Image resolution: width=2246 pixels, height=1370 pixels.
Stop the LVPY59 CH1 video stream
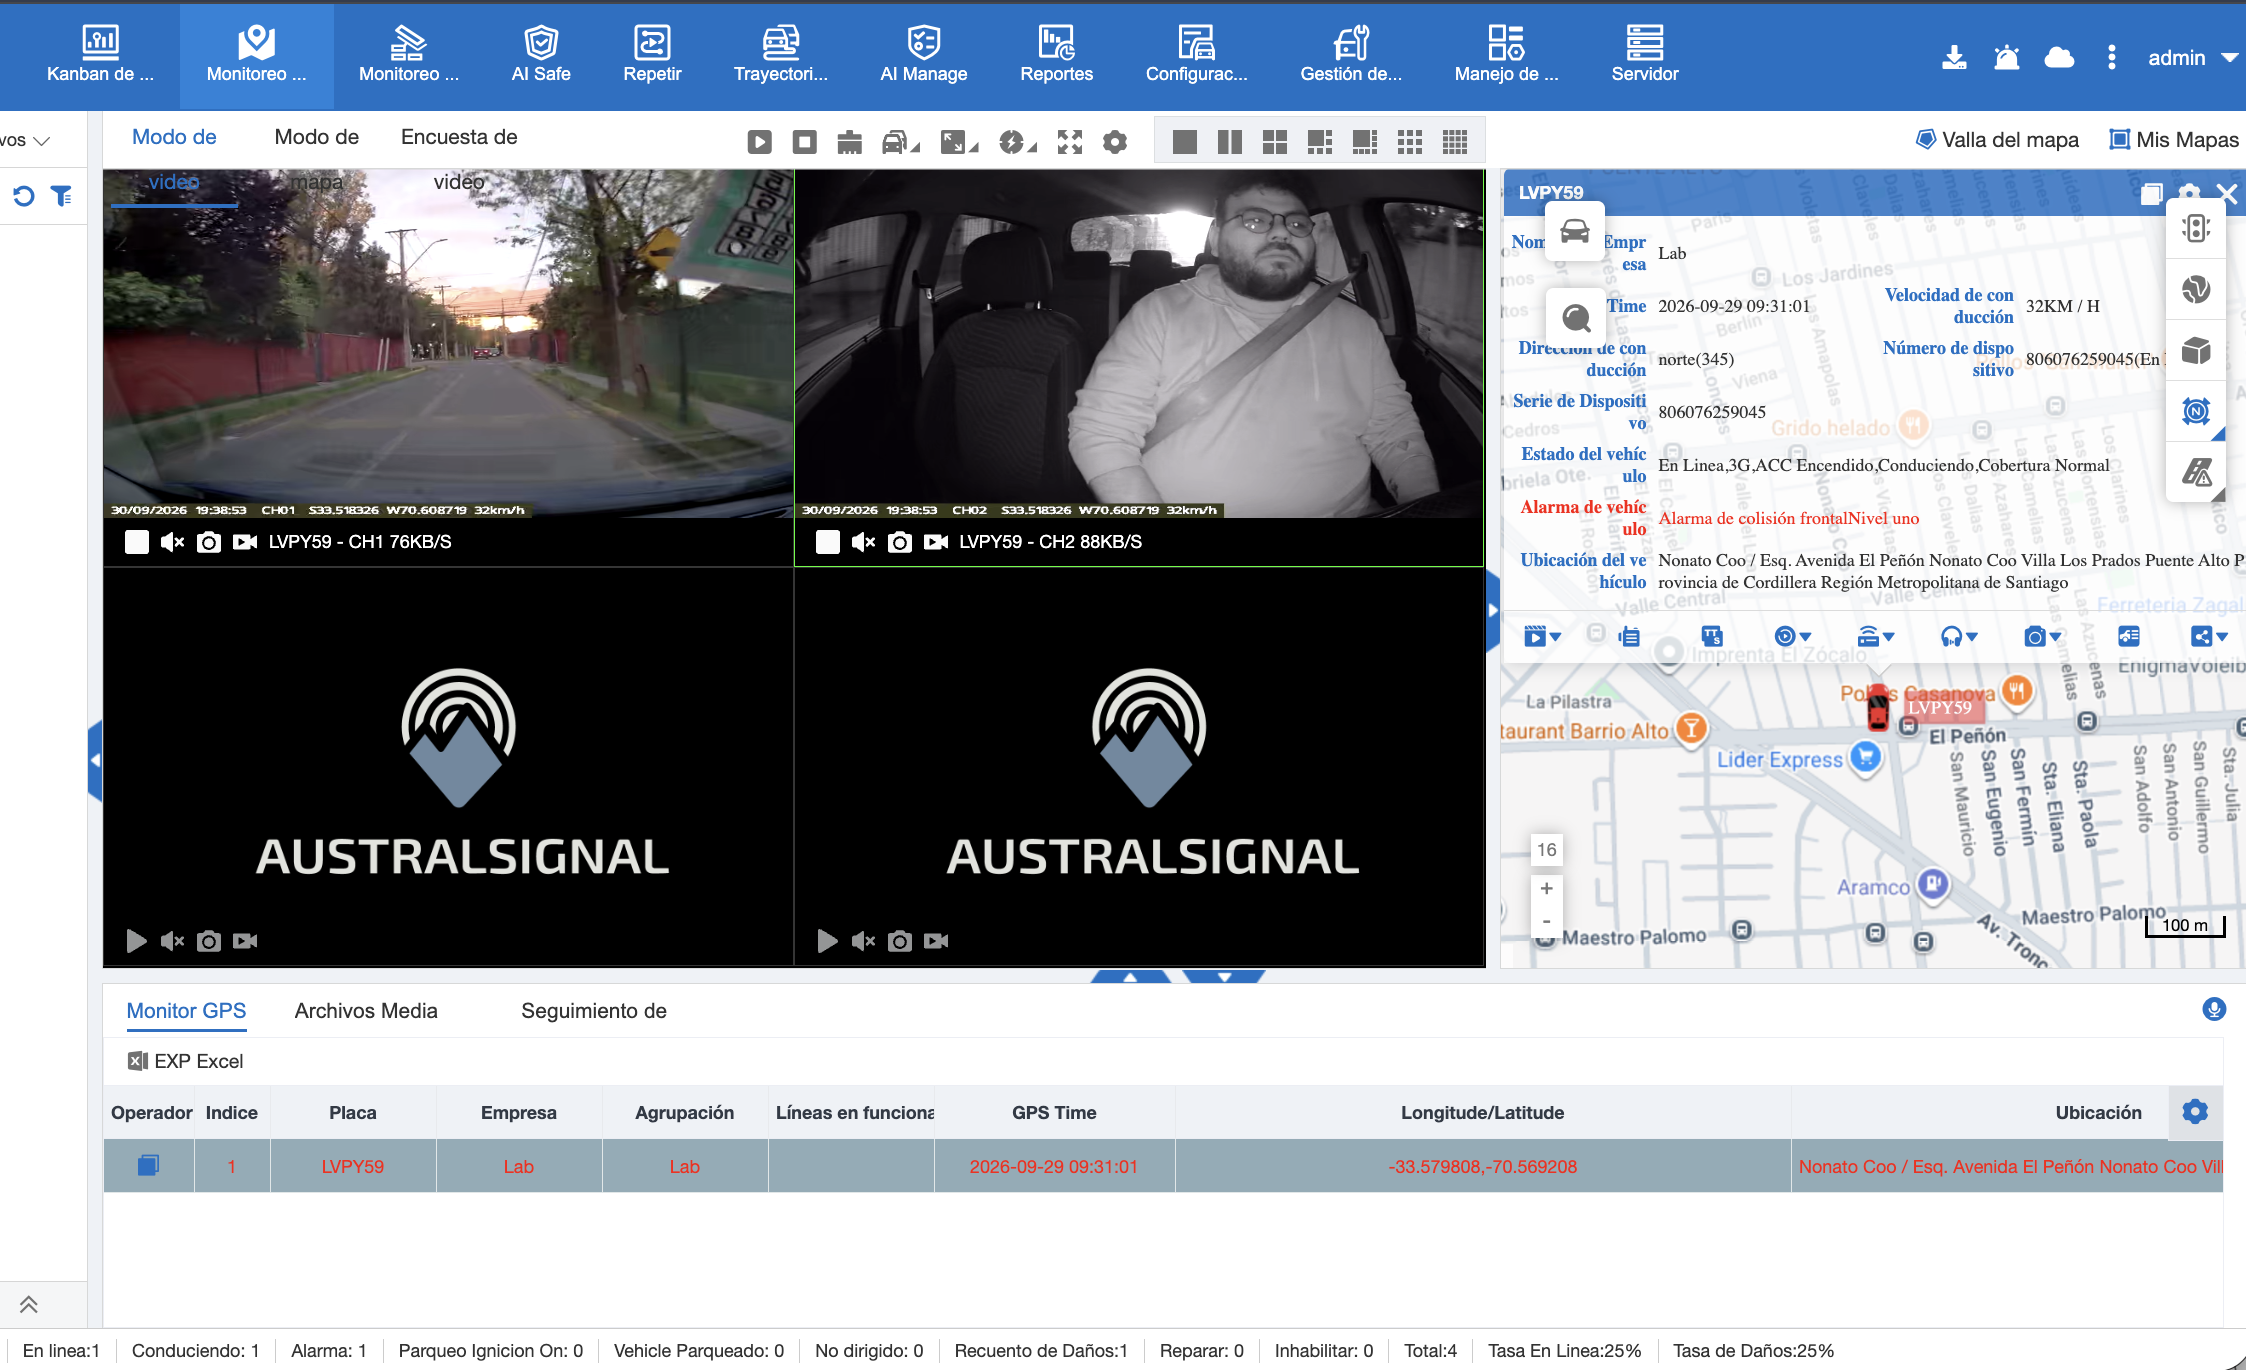click(x=137, y=542)
